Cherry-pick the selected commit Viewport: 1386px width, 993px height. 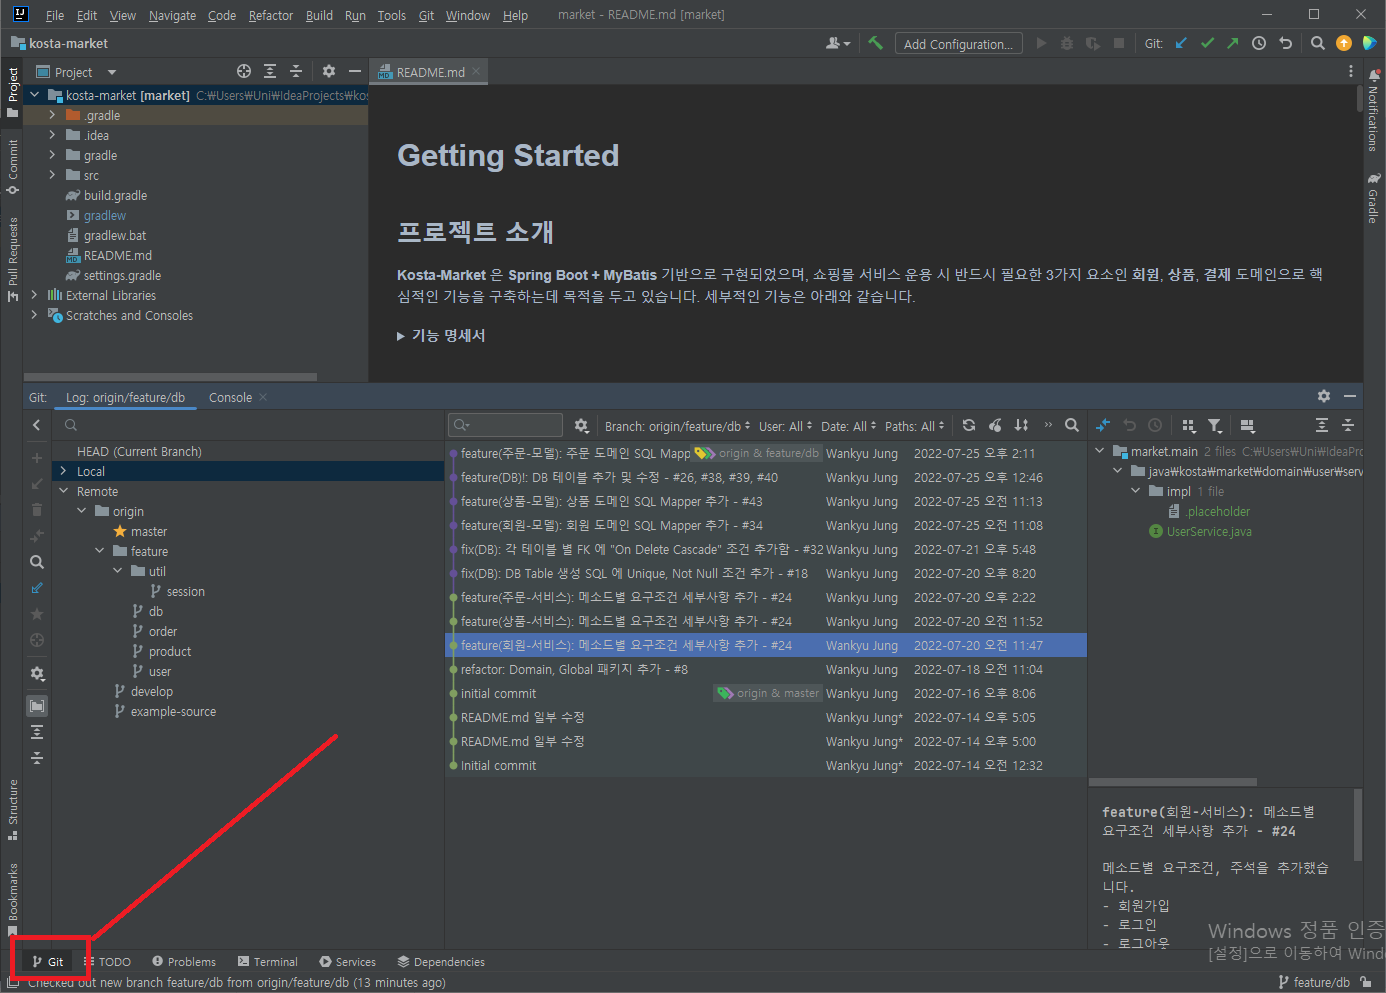tap(995, 425)
